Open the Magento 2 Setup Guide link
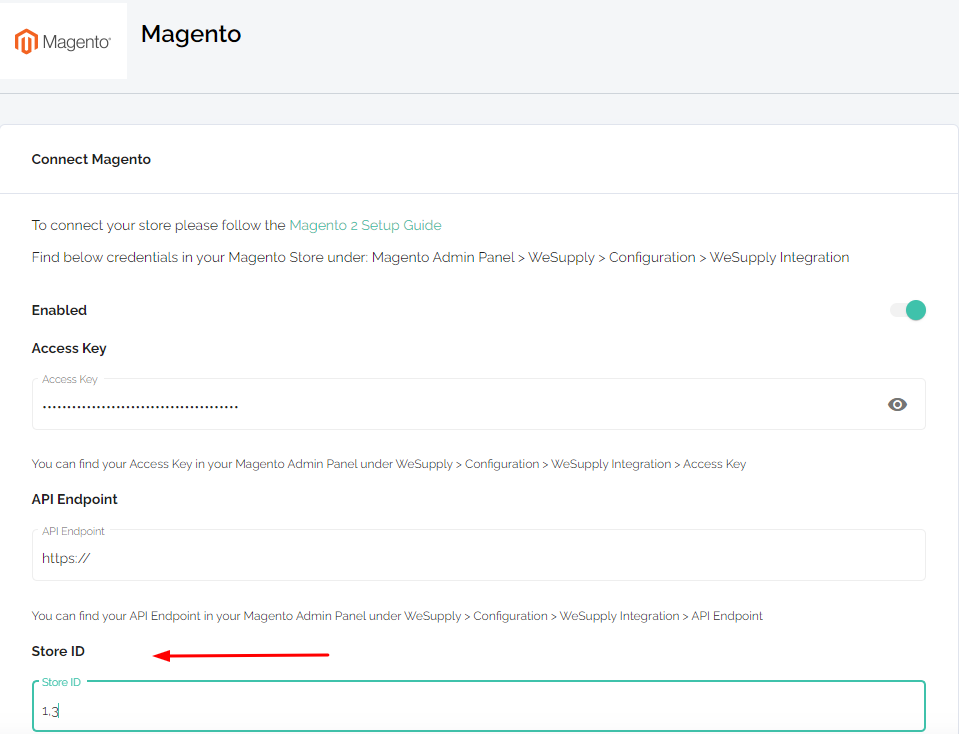The height and width of the screenshot is (734, 959). point(365,225)
